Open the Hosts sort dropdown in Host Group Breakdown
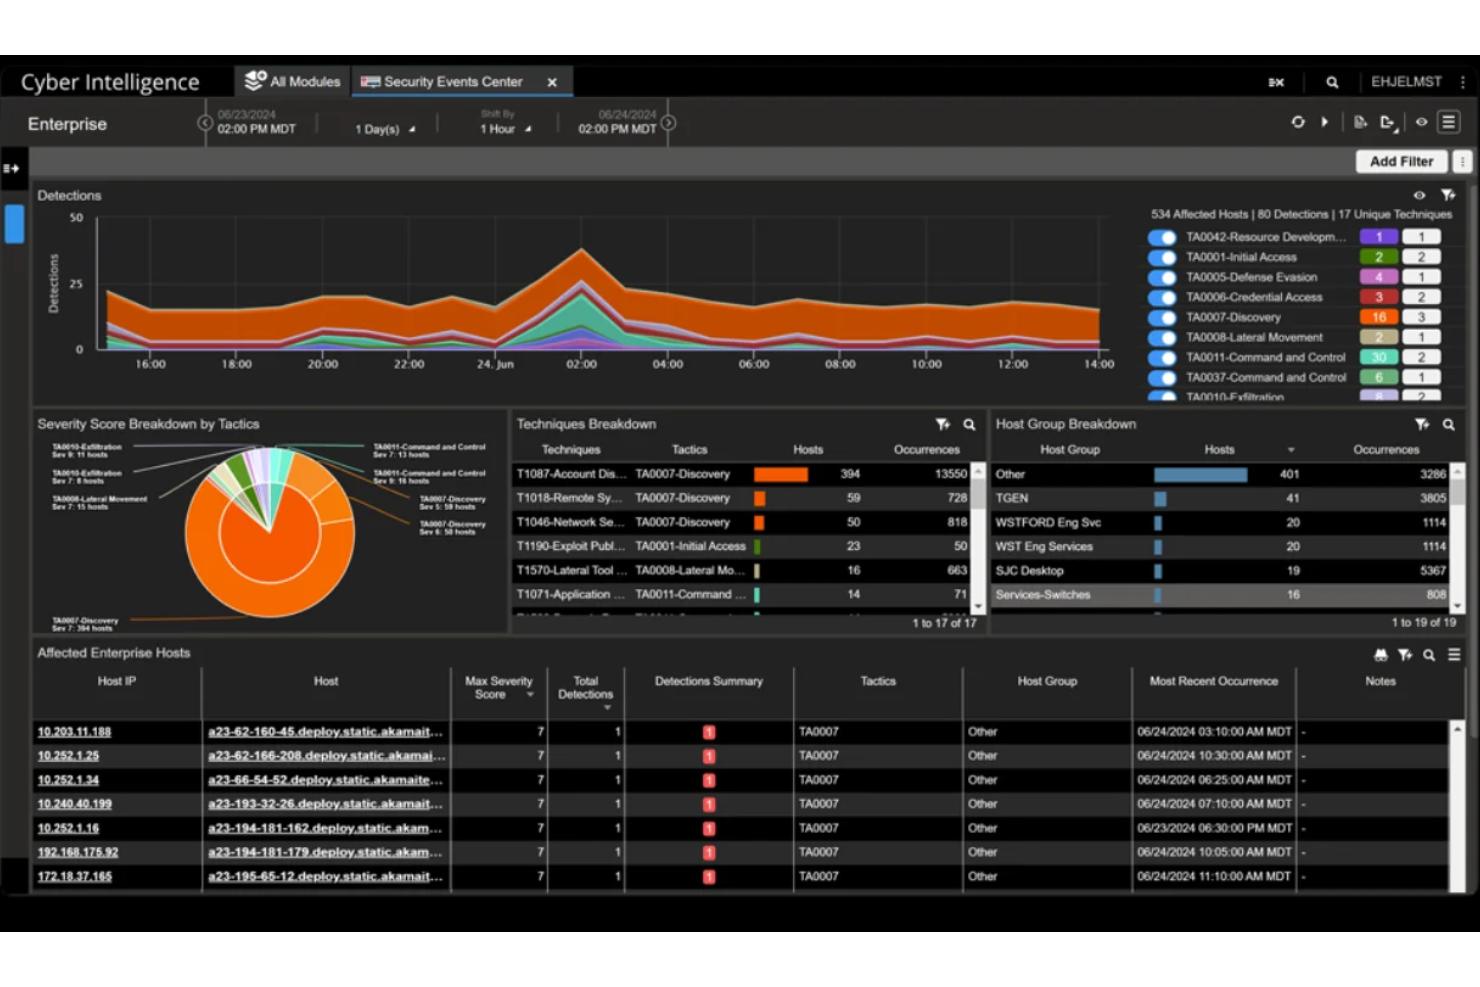The width and height of the screenshot is (1480, 987). (x=1293, y=449)
